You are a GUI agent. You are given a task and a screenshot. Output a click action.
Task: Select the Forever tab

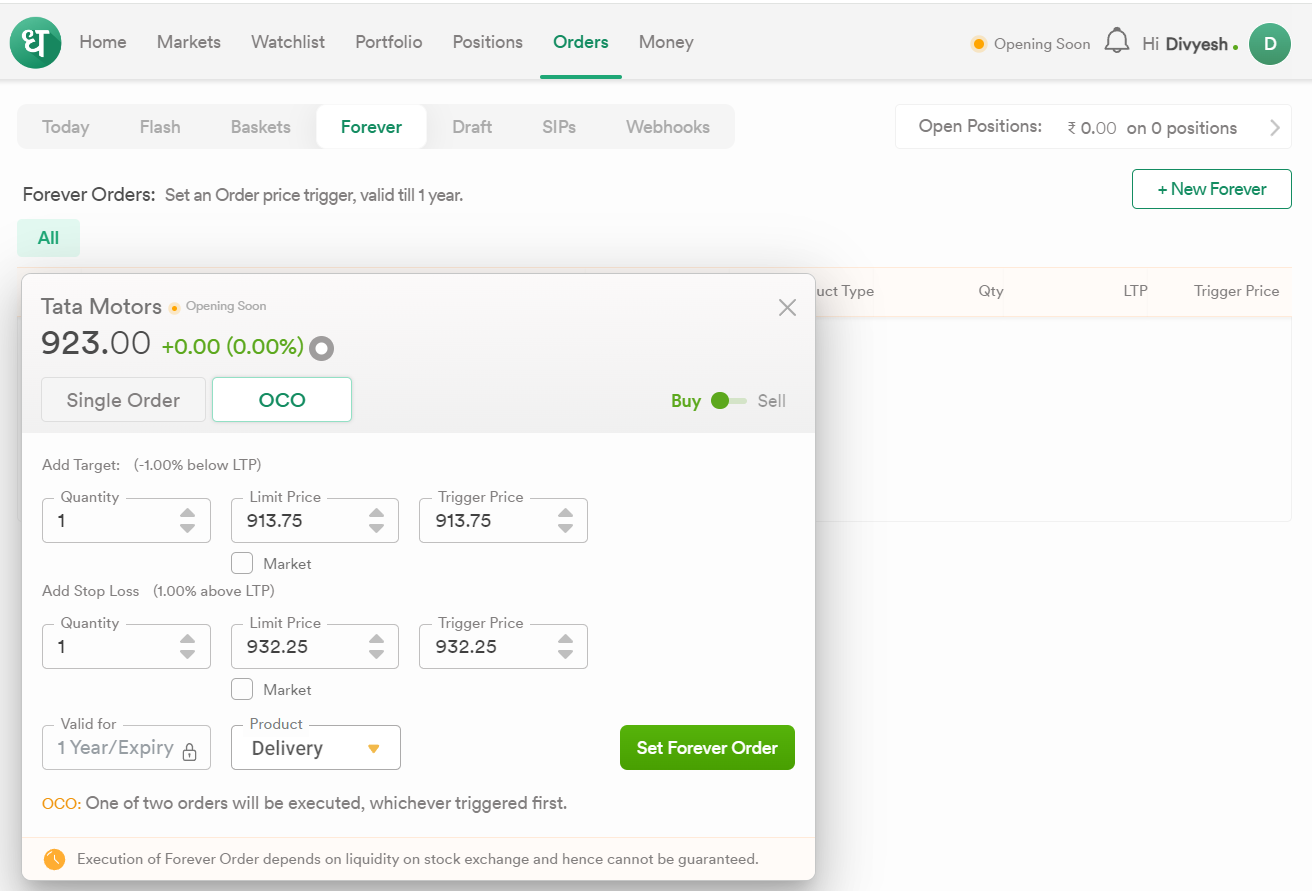pyautogui.click(x=371, y=127)
